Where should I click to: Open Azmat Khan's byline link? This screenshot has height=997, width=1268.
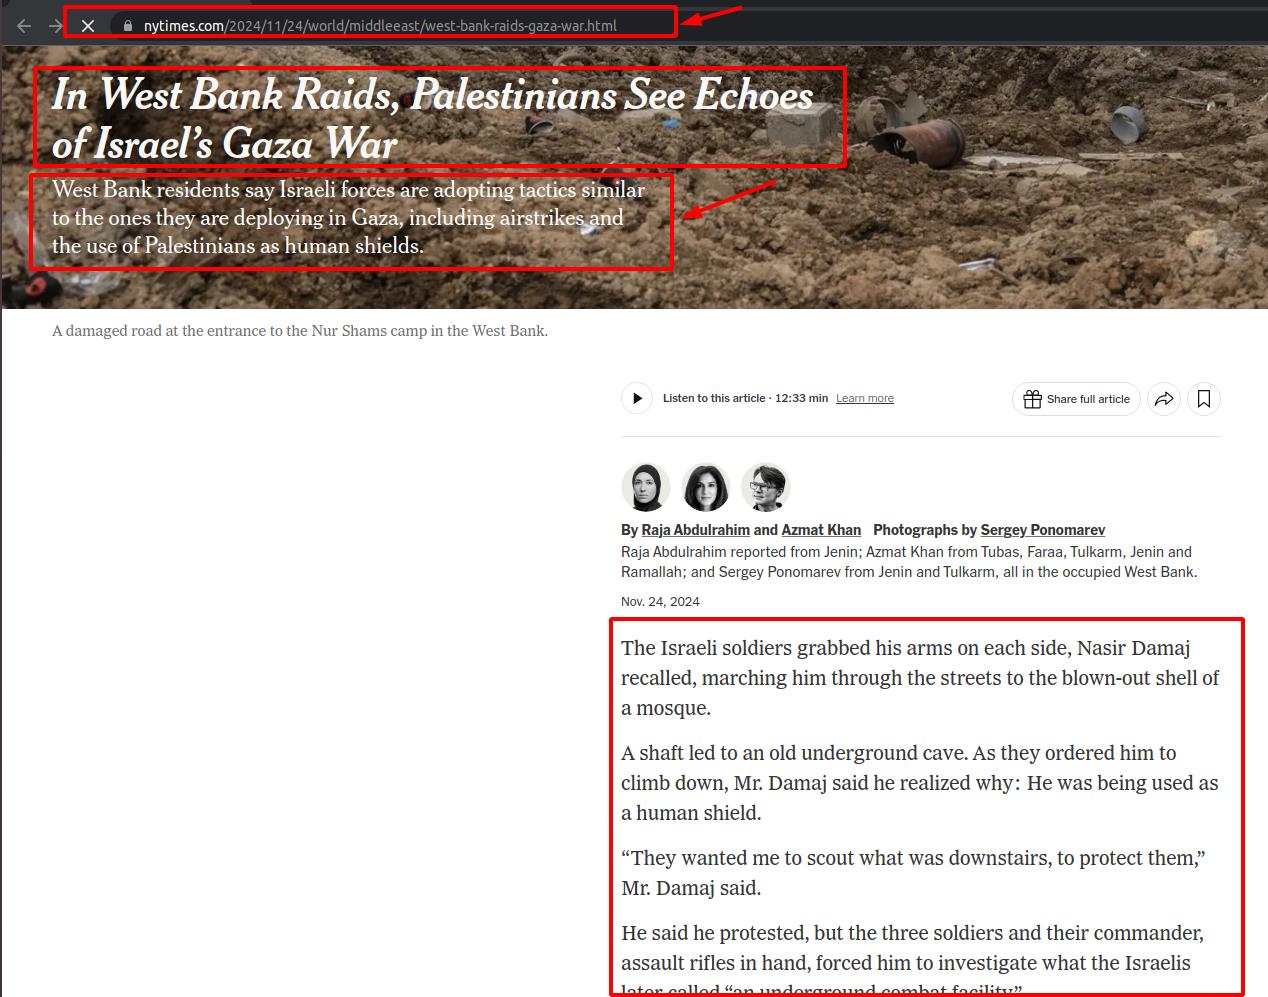click(821, 530)
